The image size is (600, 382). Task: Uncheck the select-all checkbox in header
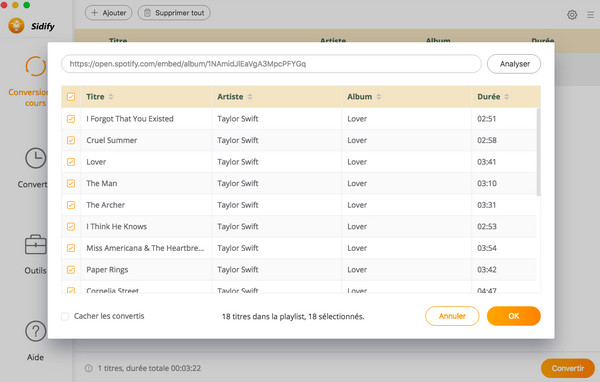(71, 96)
